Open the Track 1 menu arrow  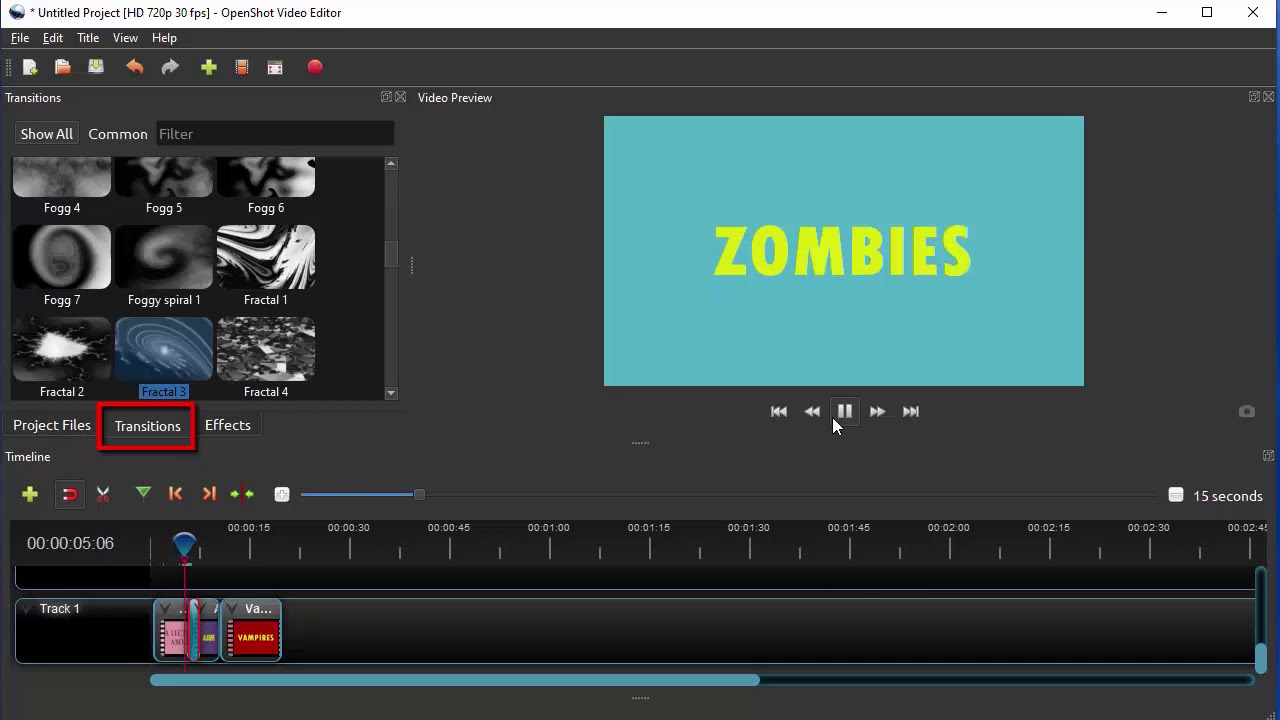tap(27, 608)
